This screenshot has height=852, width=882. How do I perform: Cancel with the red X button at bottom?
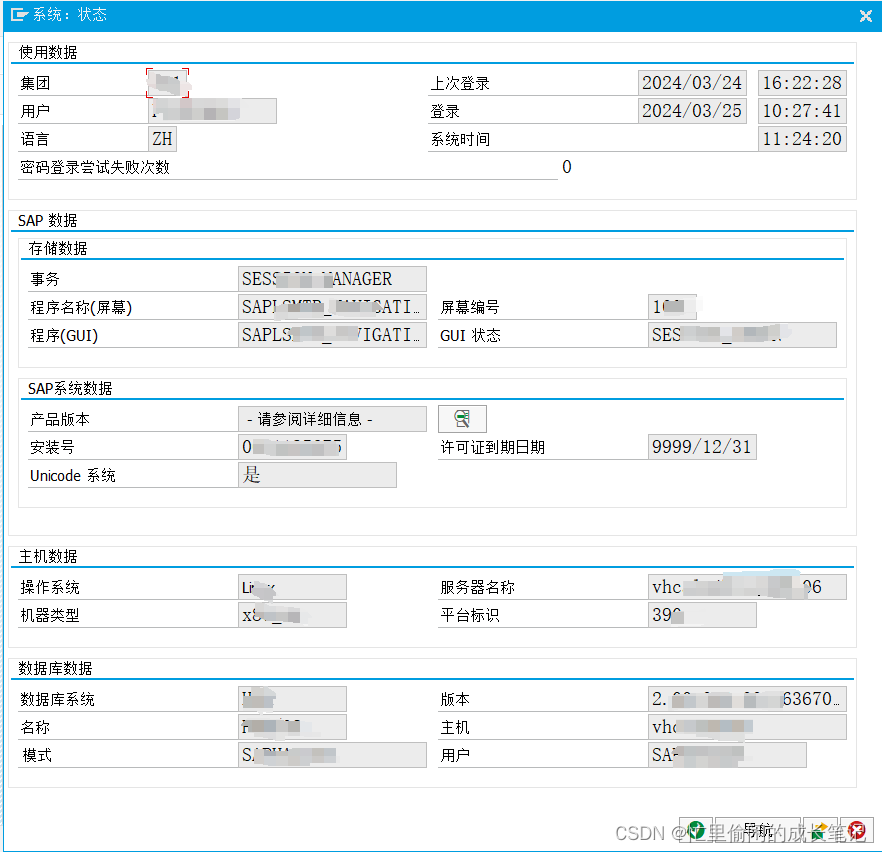[x=856, y=831]
